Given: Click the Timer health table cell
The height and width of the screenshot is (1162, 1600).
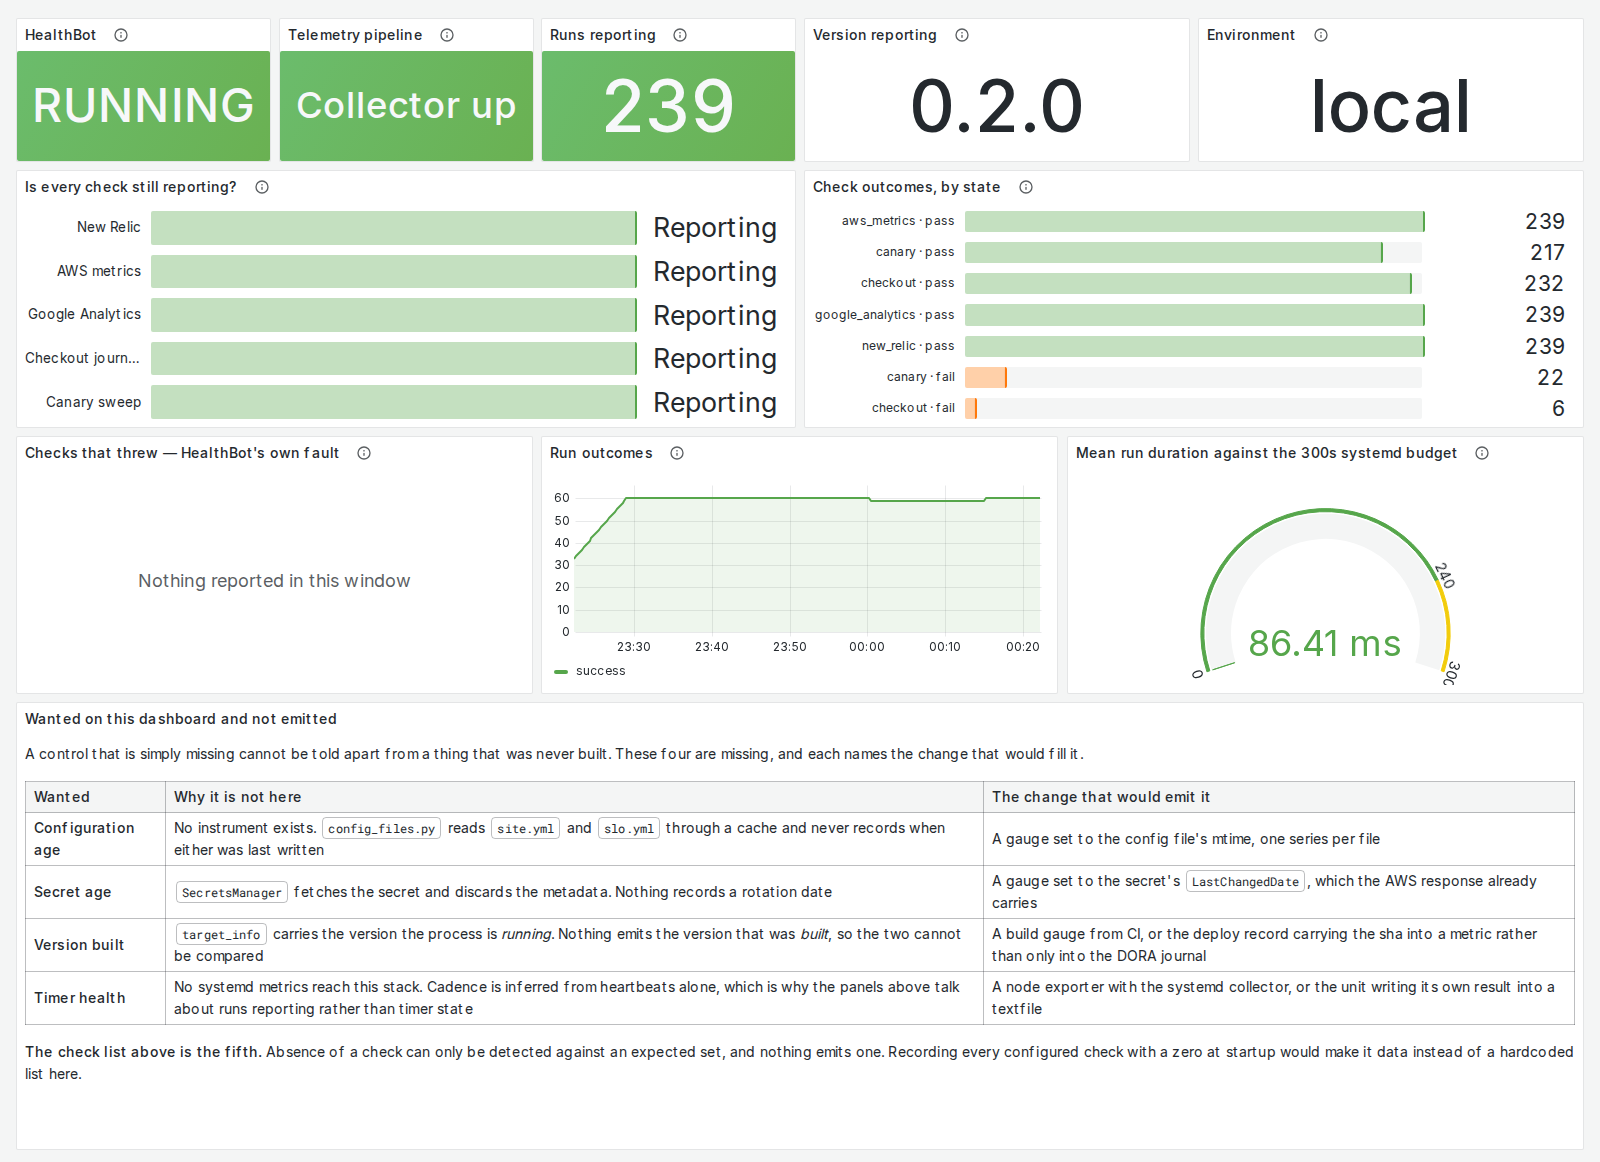Looking at the screenshot, I should 95,998.
